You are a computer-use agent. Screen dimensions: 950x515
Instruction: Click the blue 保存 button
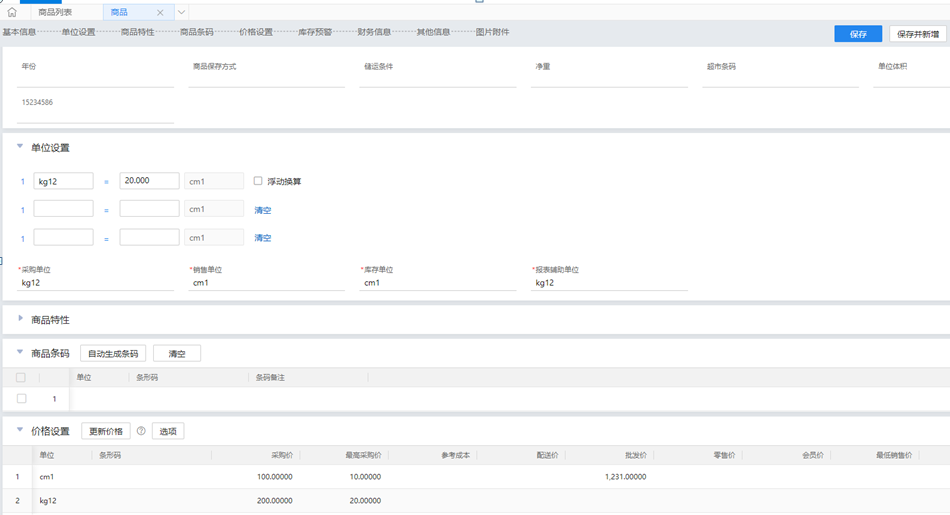coord(858,34)
